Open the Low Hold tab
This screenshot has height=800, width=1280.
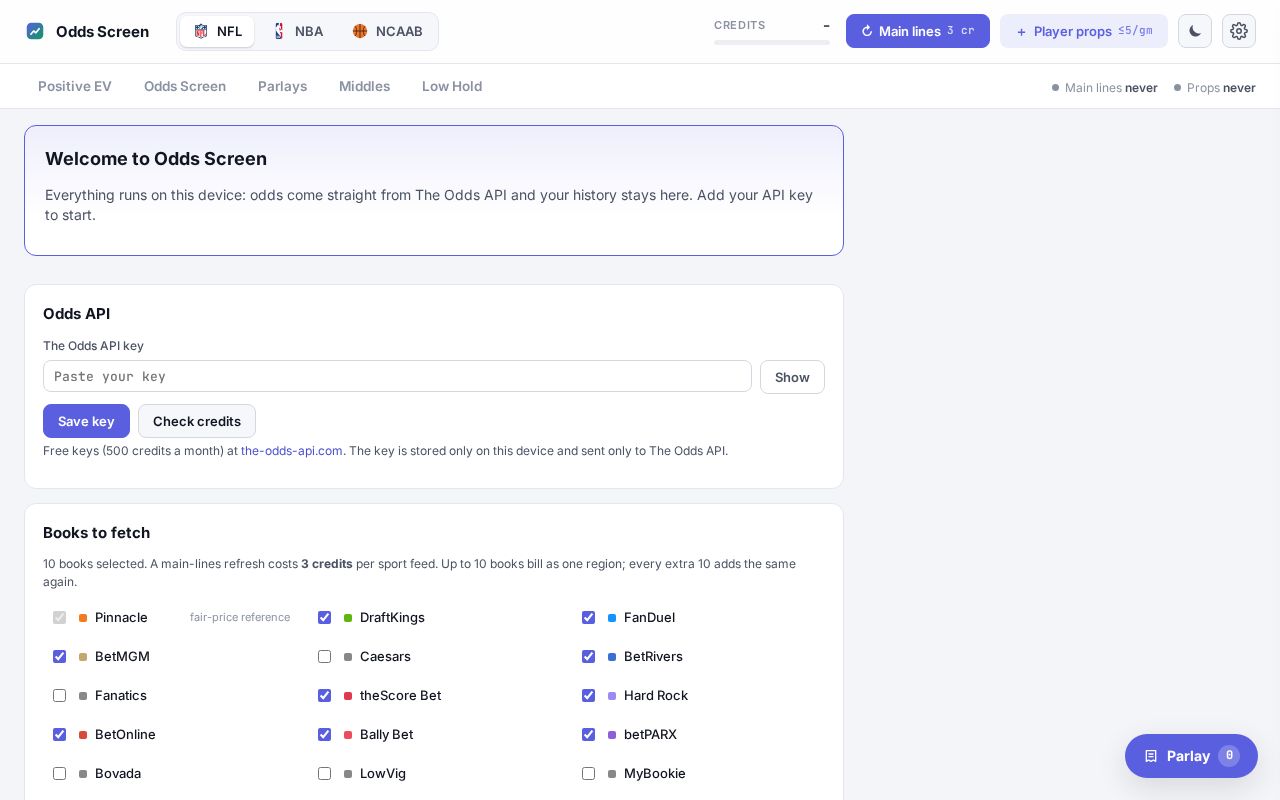pyautogui.click(x=452, y=86)
